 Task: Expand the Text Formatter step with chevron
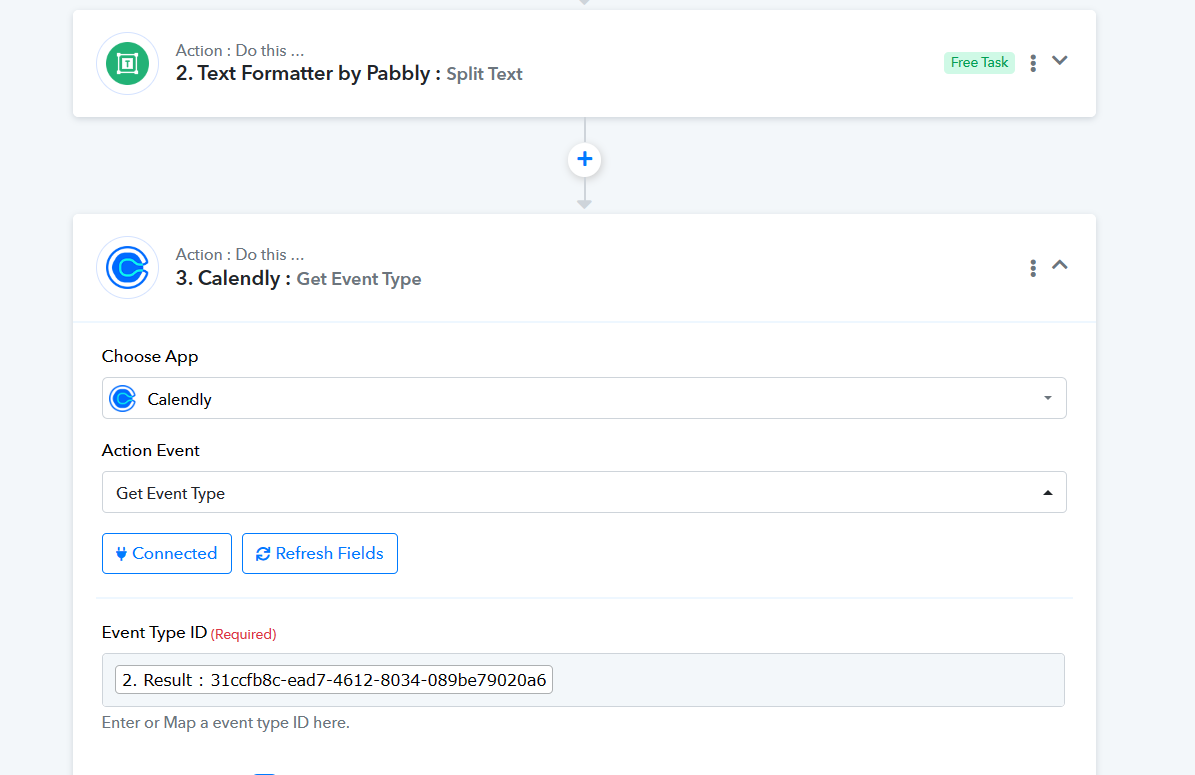click(1059, 61)
